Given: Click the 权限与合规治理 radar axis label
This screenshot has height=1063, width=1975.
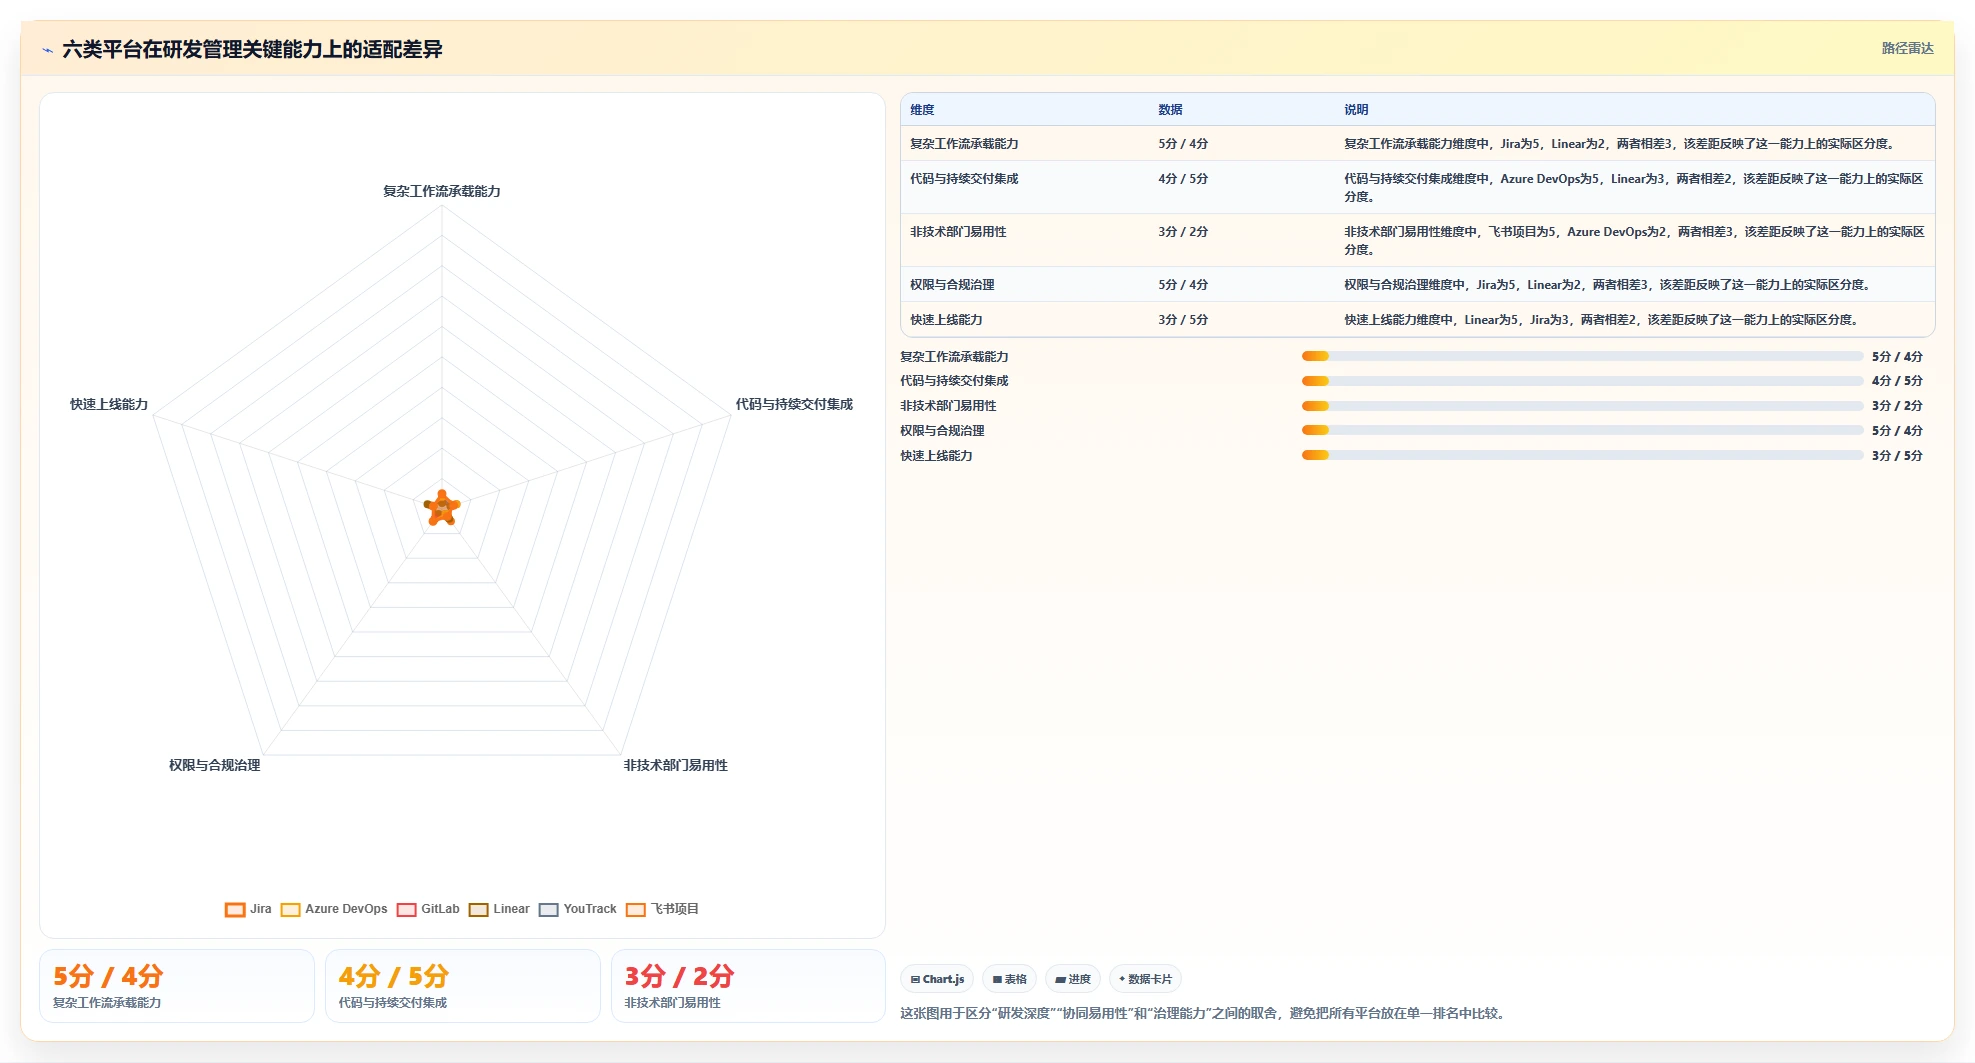Looking at the screenshot, I should pos(214,765).
